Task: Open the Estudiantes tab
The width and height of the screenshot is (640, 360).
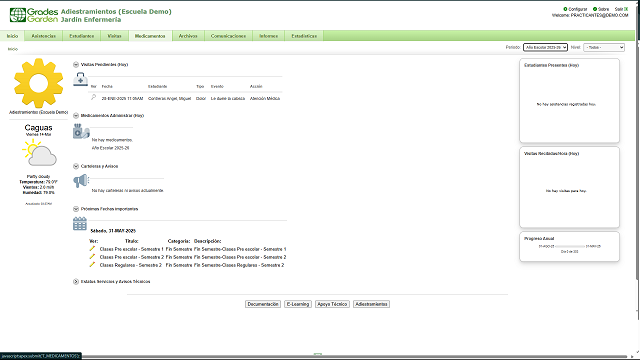Action: 82,36
